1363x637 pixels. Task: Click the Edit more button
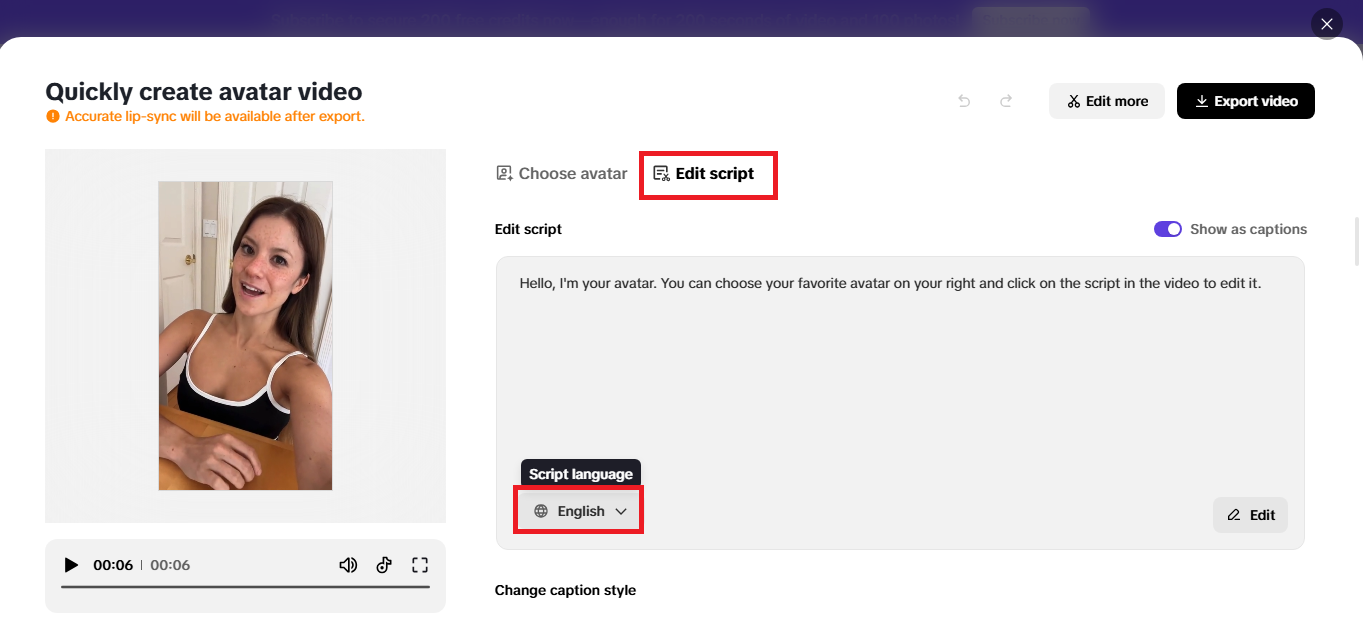pos(1106,101)
